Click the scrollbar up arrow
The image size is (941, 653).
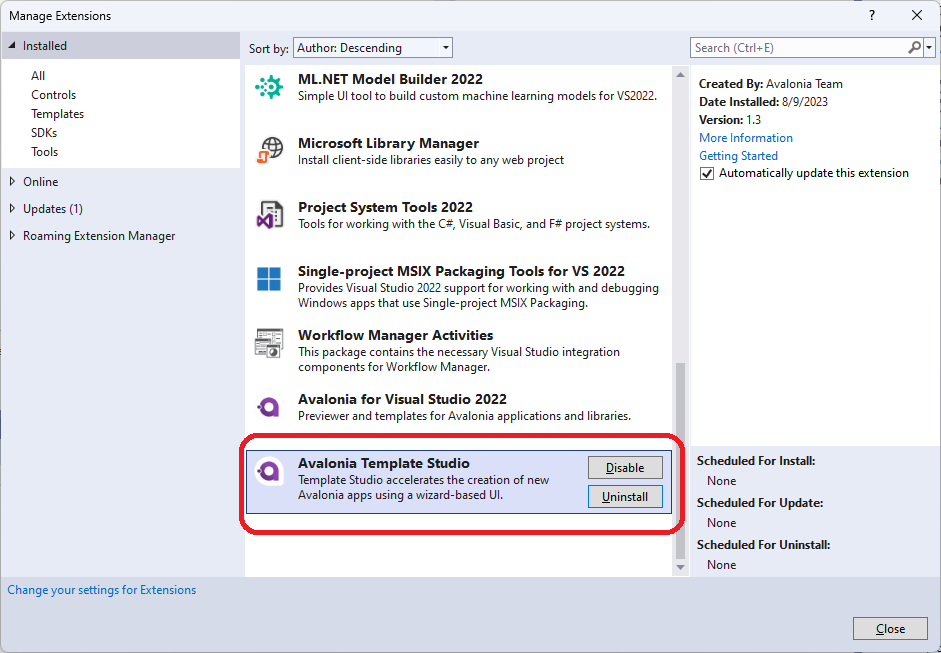[x=680, y=75]
